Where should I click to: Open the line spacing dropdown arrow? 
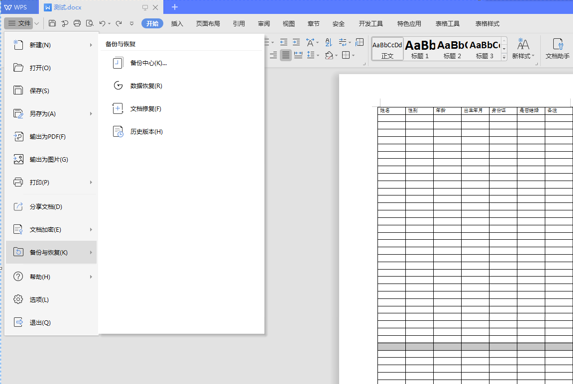tap(317, 56)
